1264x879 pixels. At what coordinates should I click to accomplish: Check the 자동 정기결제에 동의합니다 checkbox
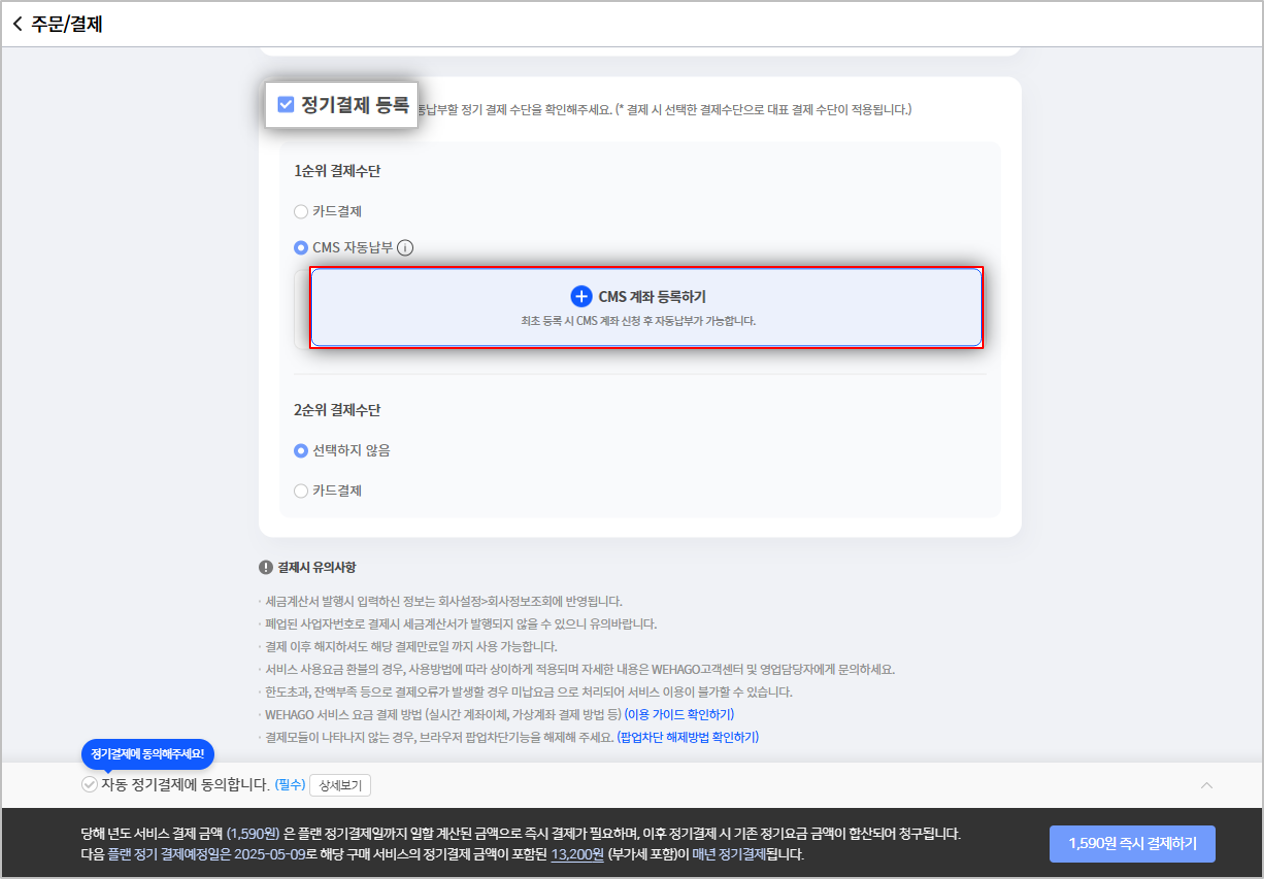[89, 785]
